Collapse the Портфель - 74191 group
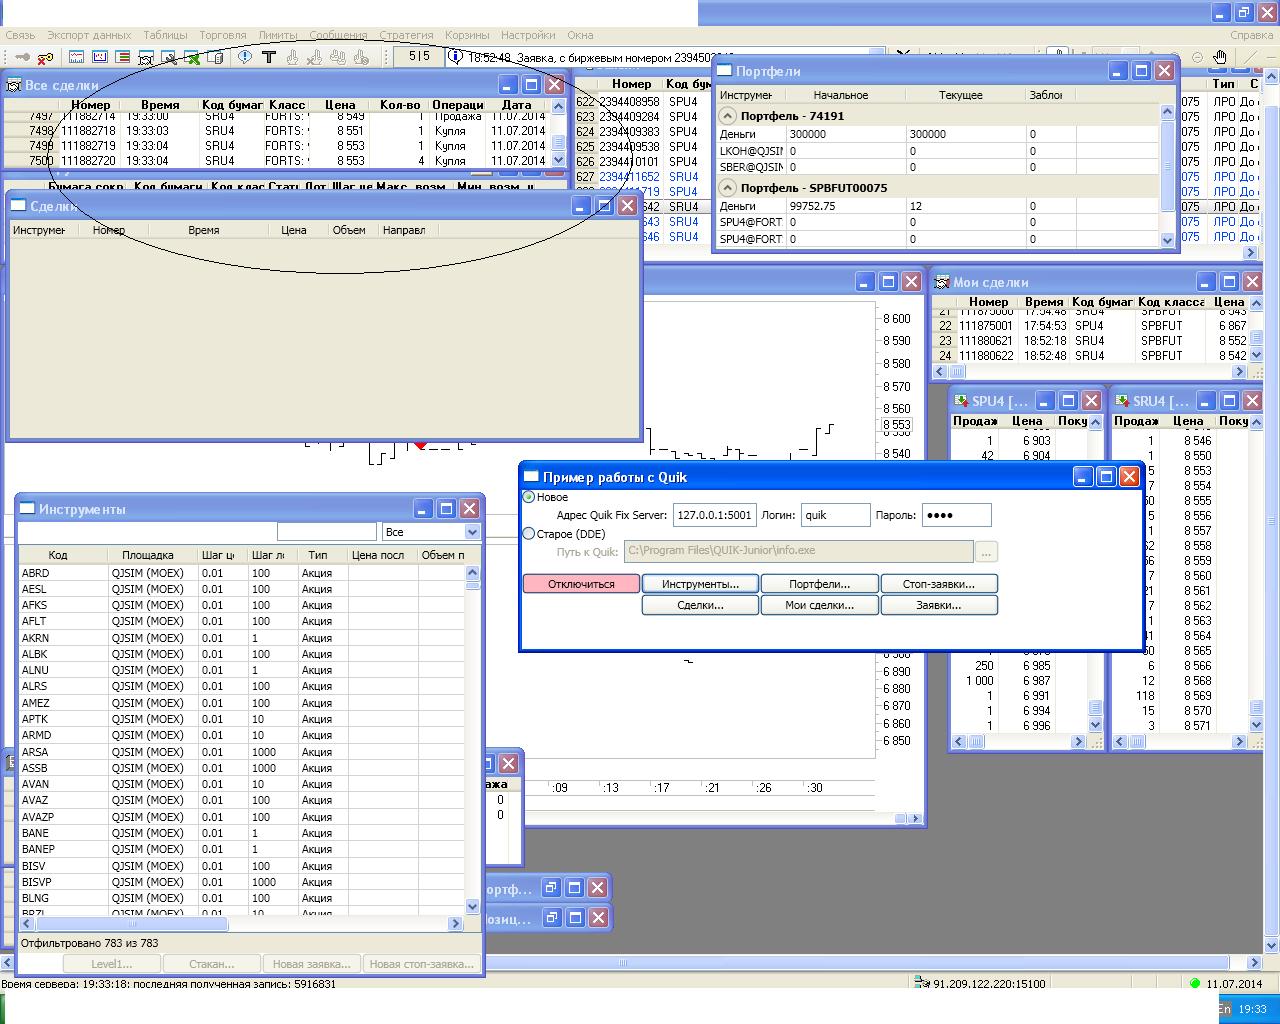The image size is (1280, 1024). coord(728,116)
